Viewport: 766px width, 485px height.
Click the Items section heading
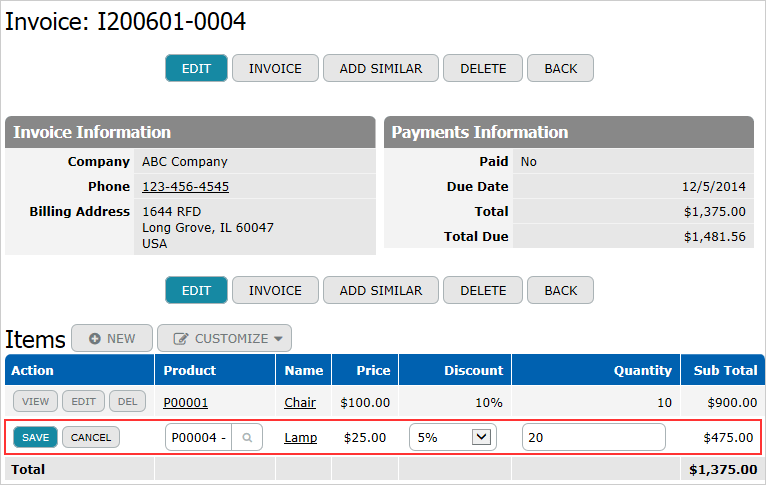click(35, 339)
